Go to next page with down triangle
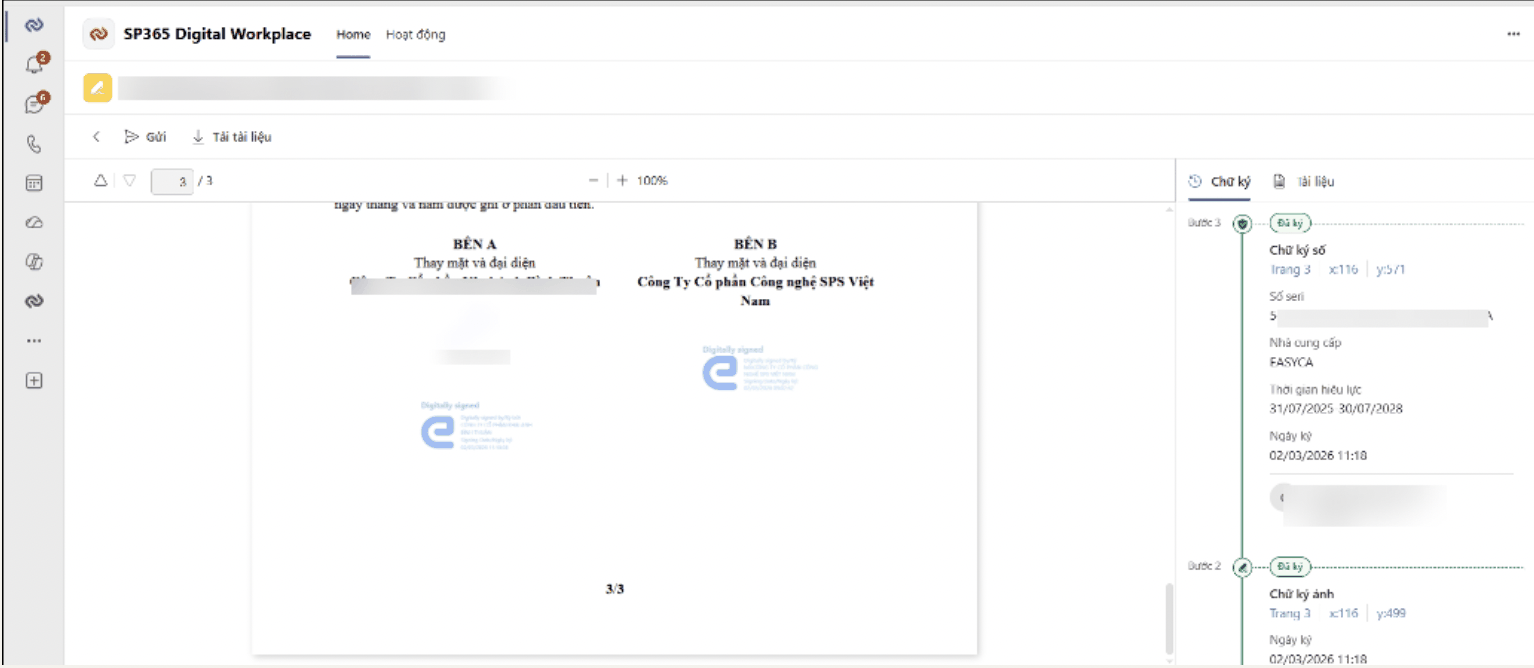Image resolution: width=1534 pixels, height=668 pixels. pos(129,181)
